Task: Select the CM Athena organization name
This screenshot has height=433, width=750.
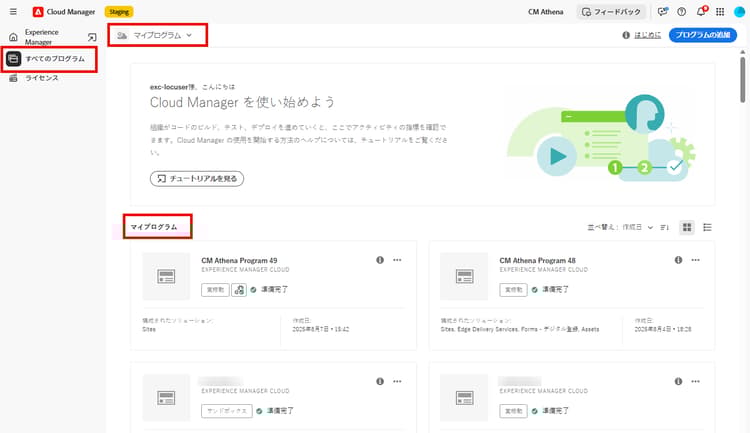Action: [x=545, y=11]
